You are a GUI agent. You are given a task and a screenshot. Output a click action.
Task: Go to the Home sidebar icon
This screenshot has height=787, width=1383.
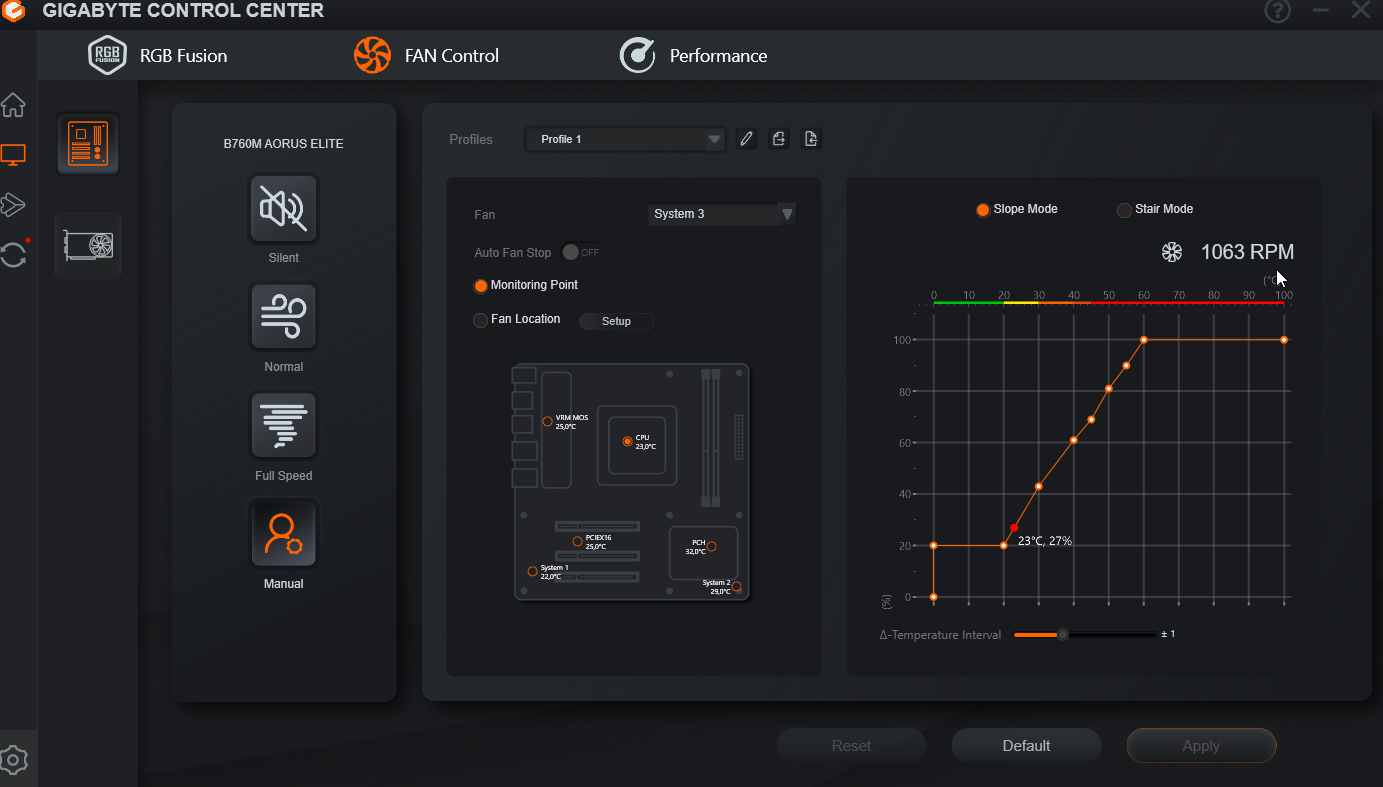(13, 105)
